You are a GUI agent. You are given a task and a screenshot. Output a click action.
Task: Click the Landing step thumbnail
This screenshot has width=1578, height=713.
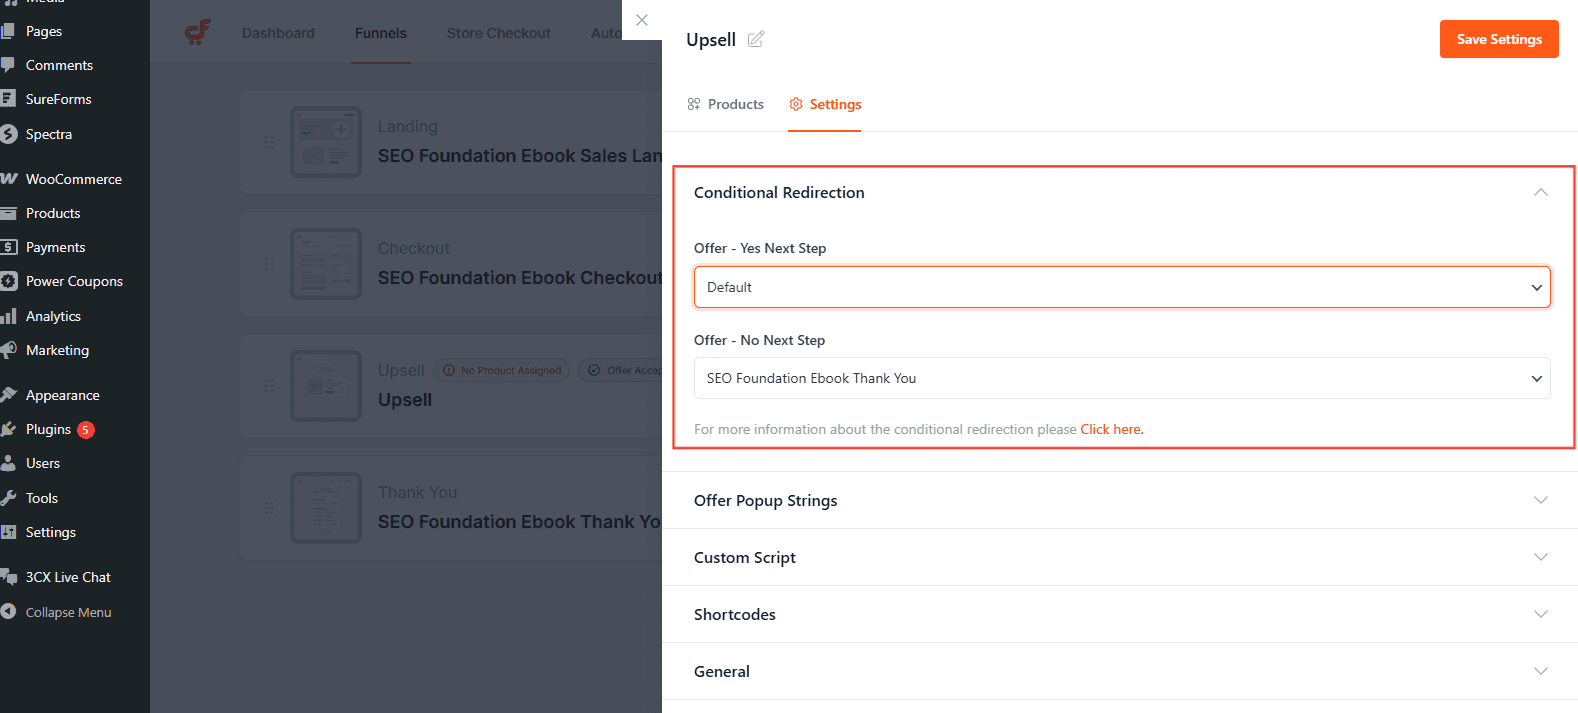click(x=326, y=142)
